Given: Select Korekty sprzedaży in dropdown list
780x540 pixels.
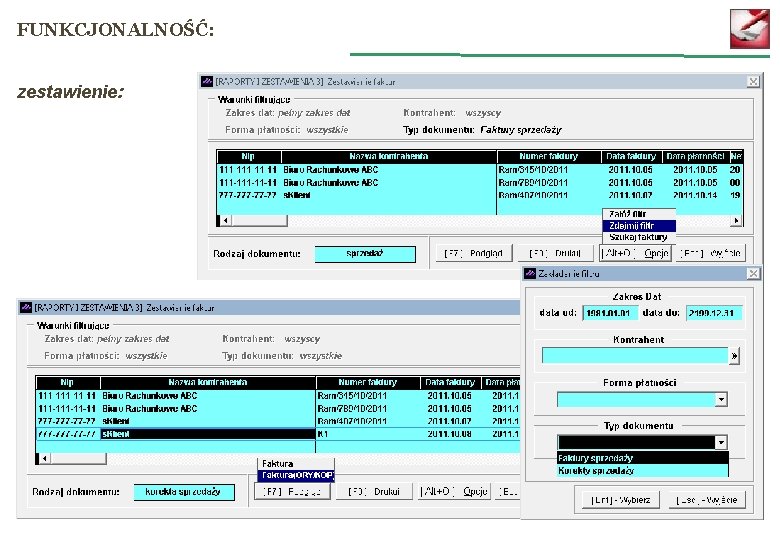Looking at the screenshot, I should [643, 470].
